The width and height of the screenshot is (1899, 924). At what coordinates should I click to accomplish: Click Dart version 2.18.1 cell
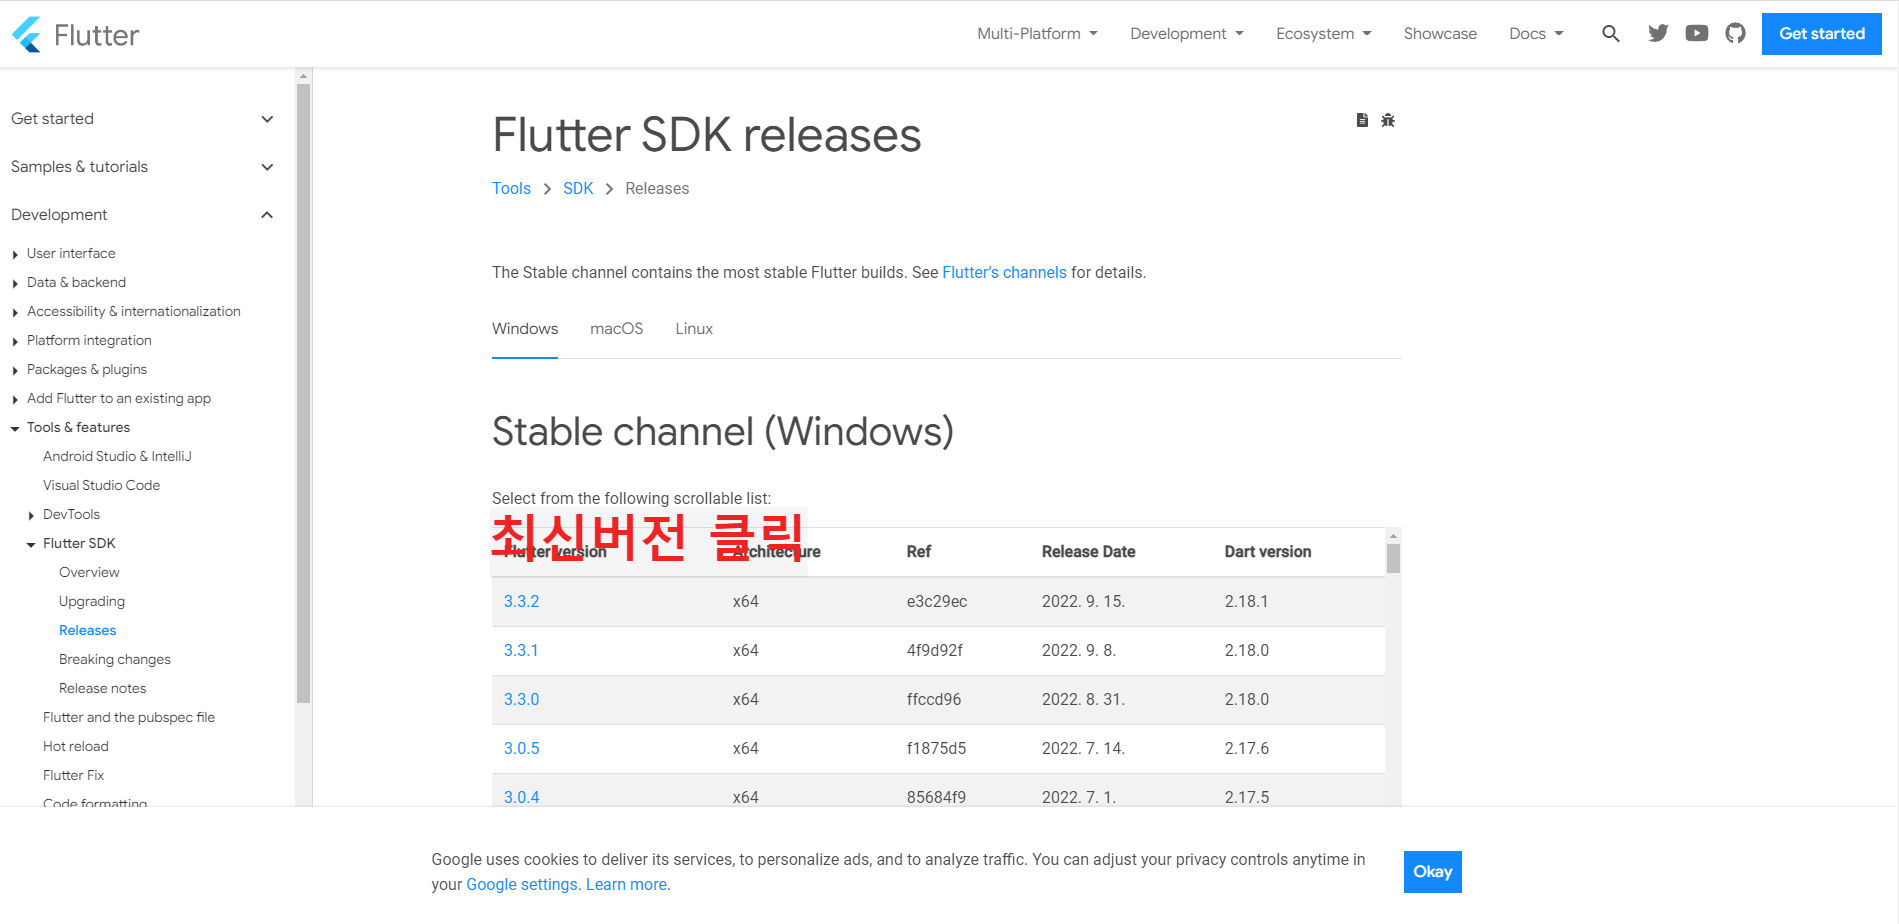click(x=1246, y=601)
